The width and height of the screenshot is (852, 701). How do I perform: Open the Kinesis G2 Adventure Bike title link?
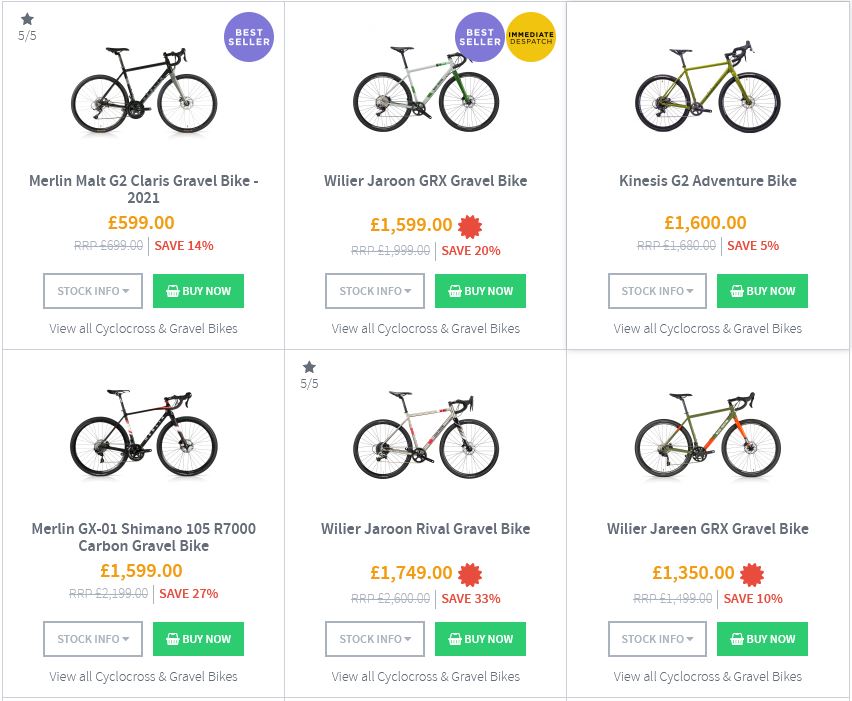[x=708, y=181]
